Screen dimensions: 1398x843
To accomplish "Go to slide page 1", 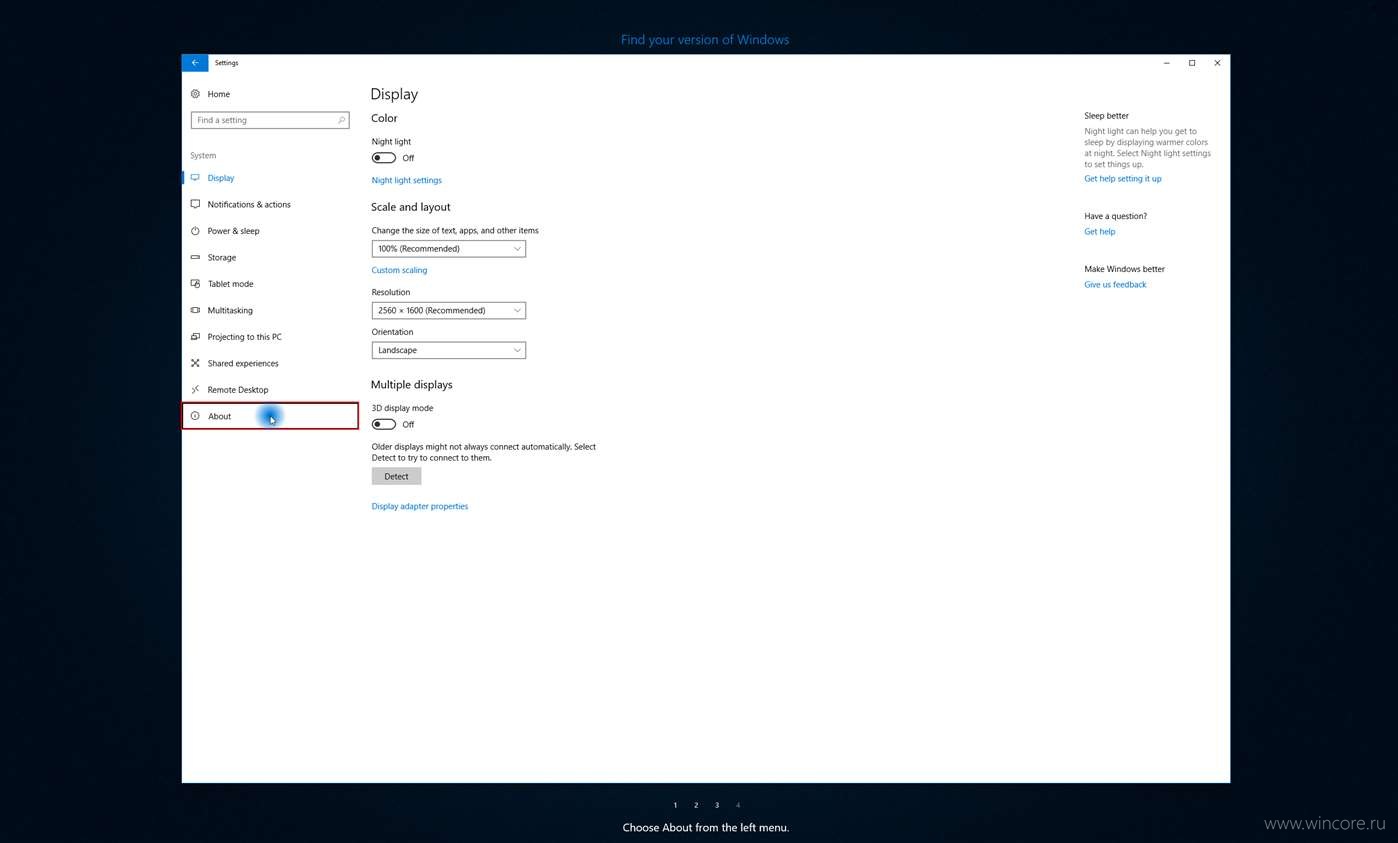I will tap(675, 805).
